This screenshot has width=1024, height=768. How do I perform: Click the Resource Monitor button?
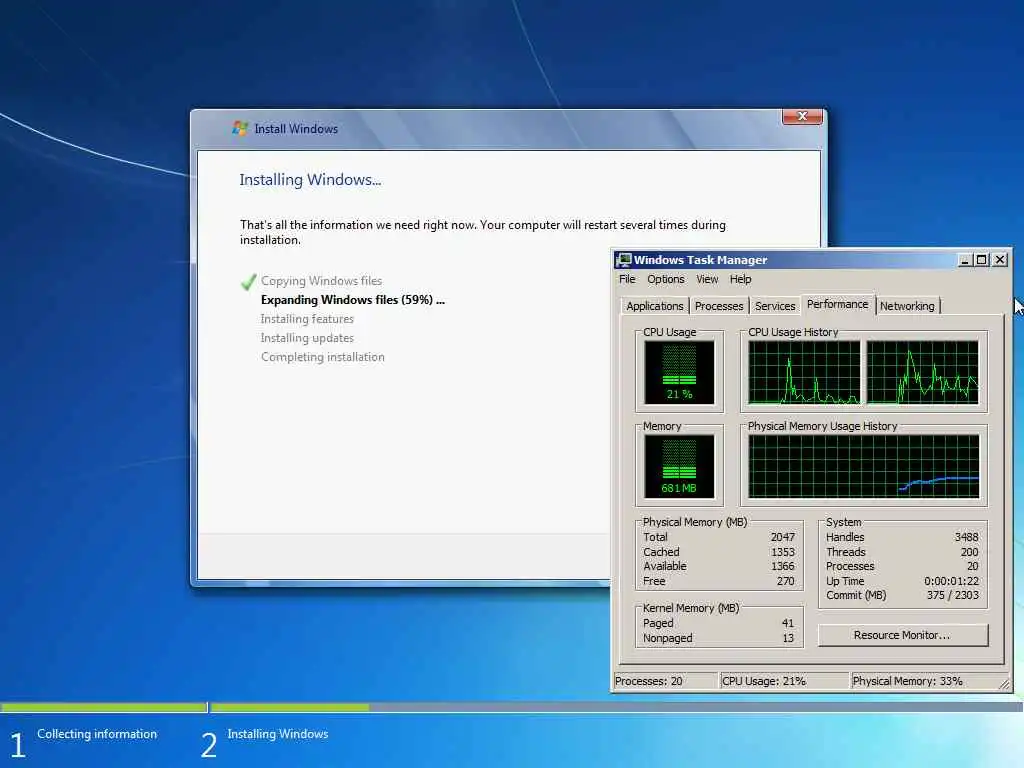(x=903, y=635)
